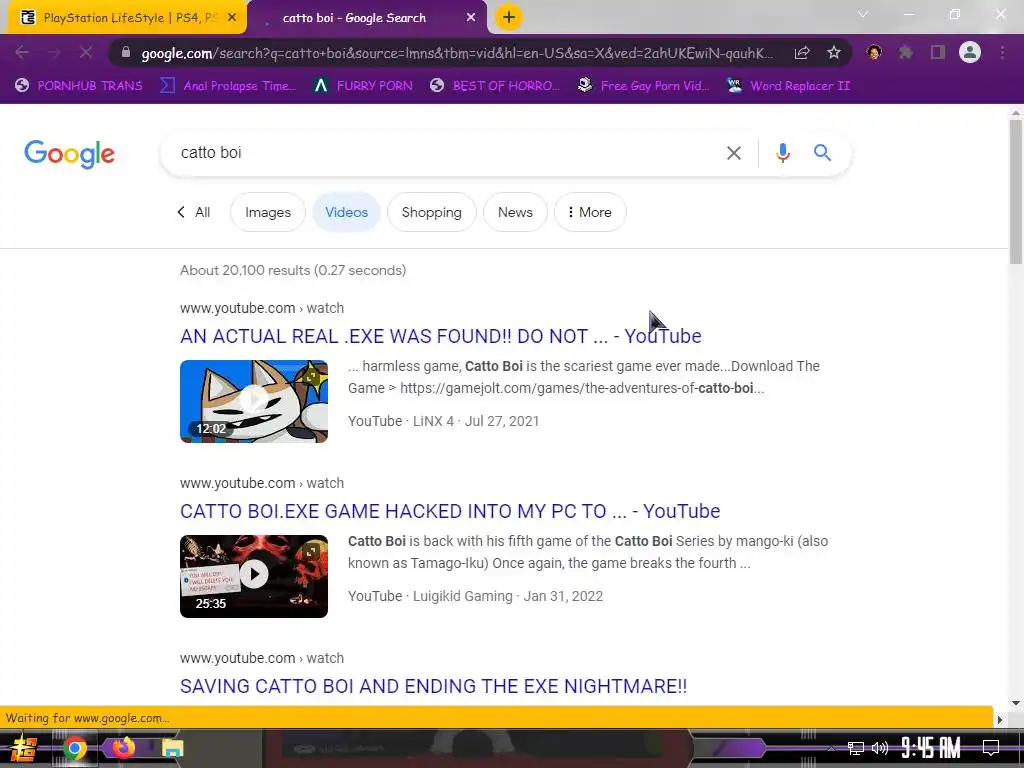Show hidden tray icons chevron
The width and height of the screenshot is (1024, 768).
pos(831,748)
